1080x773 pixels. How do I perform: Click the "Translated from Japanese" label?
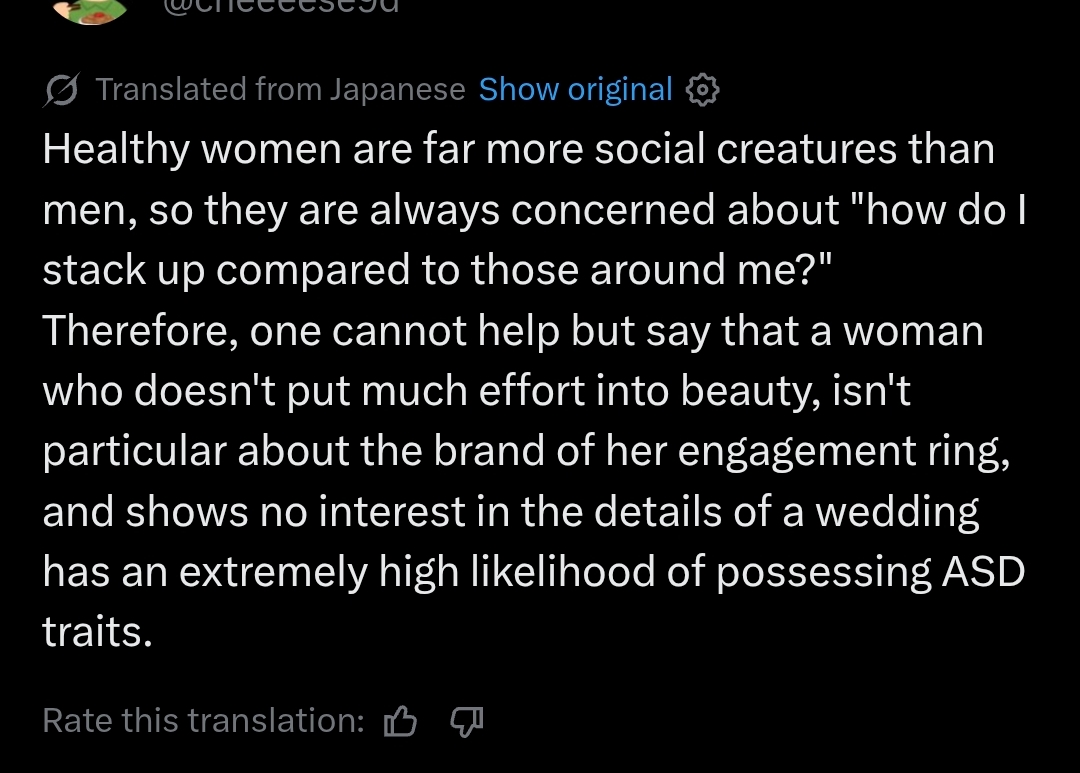pyautogui.click(x=280, y=90)
